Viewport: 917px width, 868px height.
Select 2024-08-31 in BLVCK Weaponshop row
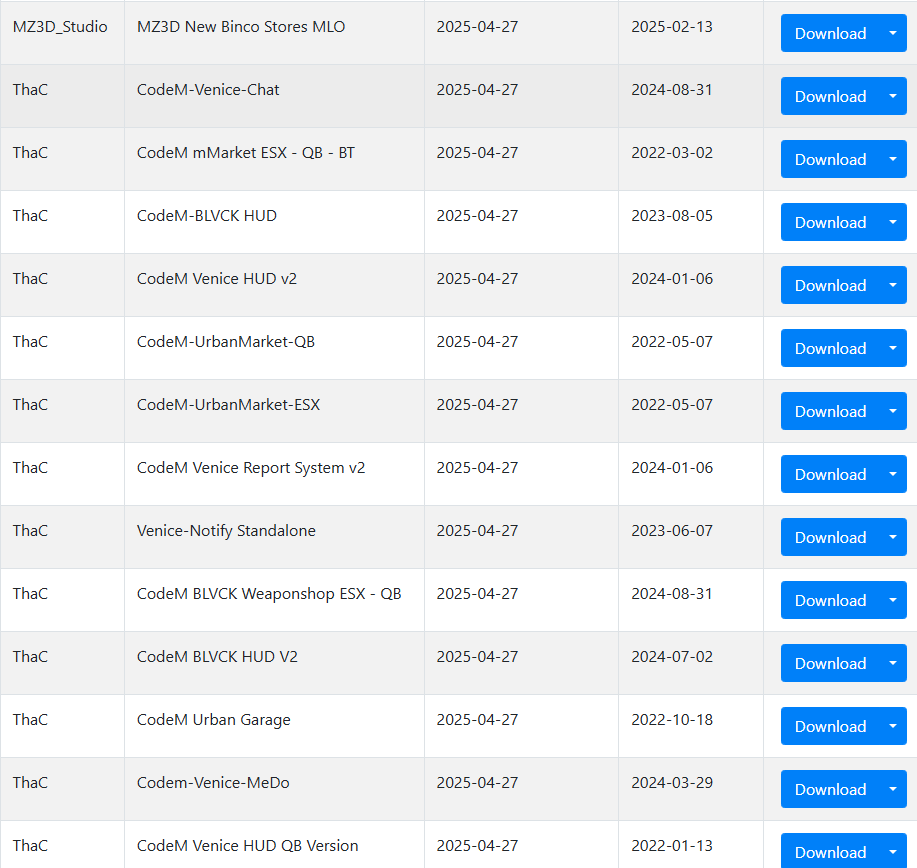(672, 594)
